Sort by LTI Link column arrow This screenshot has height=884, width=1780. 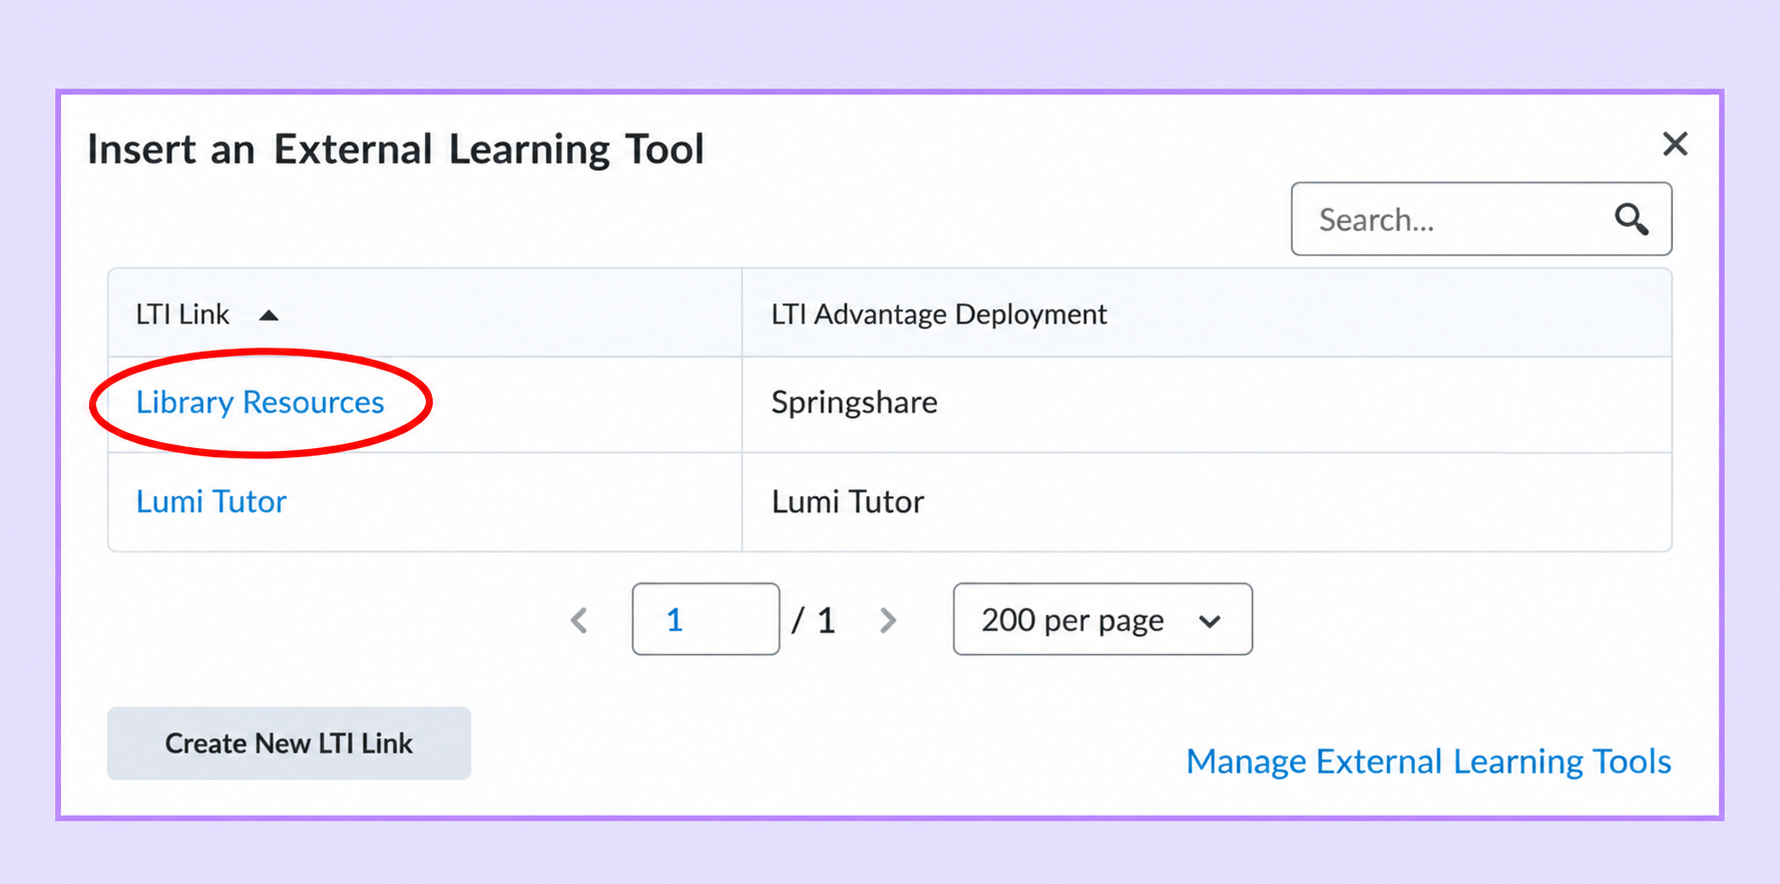[268, 315]
